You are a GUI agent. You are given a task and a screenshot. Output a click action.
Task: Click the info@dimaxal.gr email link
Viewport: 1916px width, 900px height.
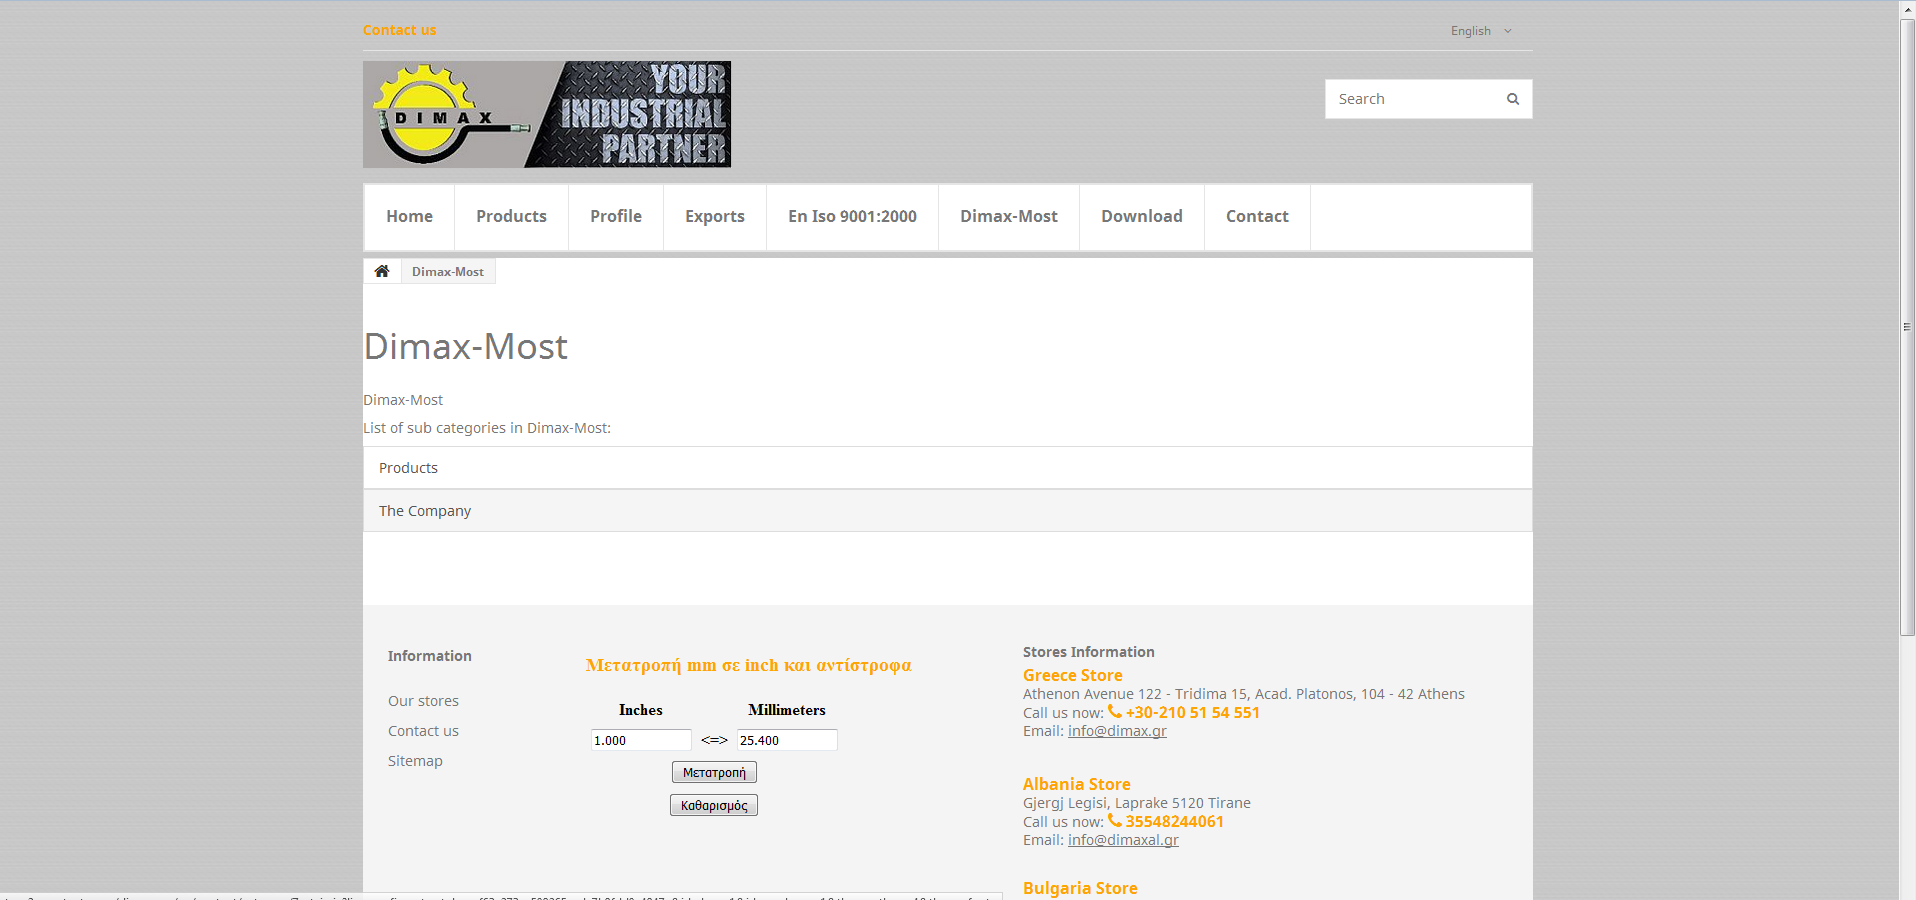click(x=1123, y=840)
